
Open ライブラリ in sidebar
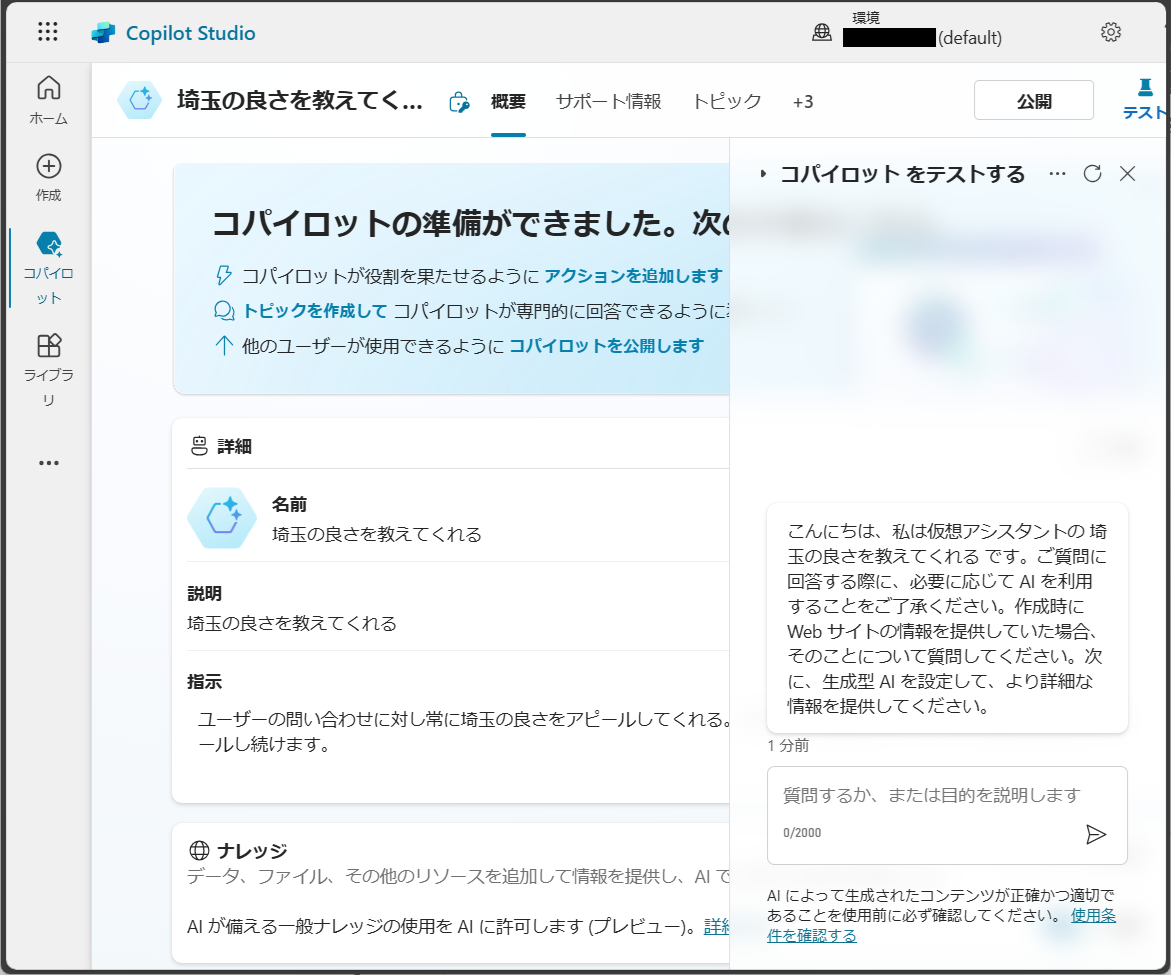click(x=49, y=370)
